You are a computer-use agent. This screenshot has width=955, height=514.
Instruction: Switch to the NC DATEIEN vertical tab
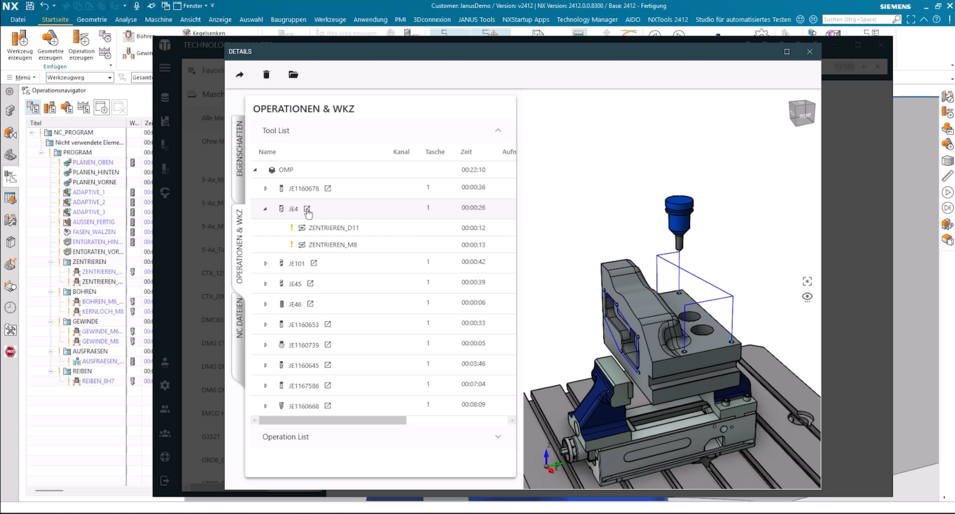(239, 318)
